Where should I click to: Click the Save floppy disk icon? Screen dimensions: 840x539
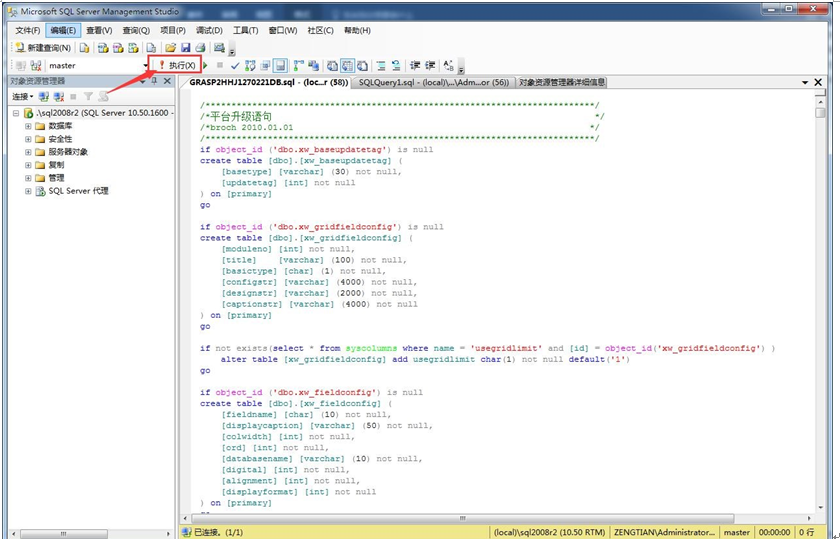tap(186, 47)
